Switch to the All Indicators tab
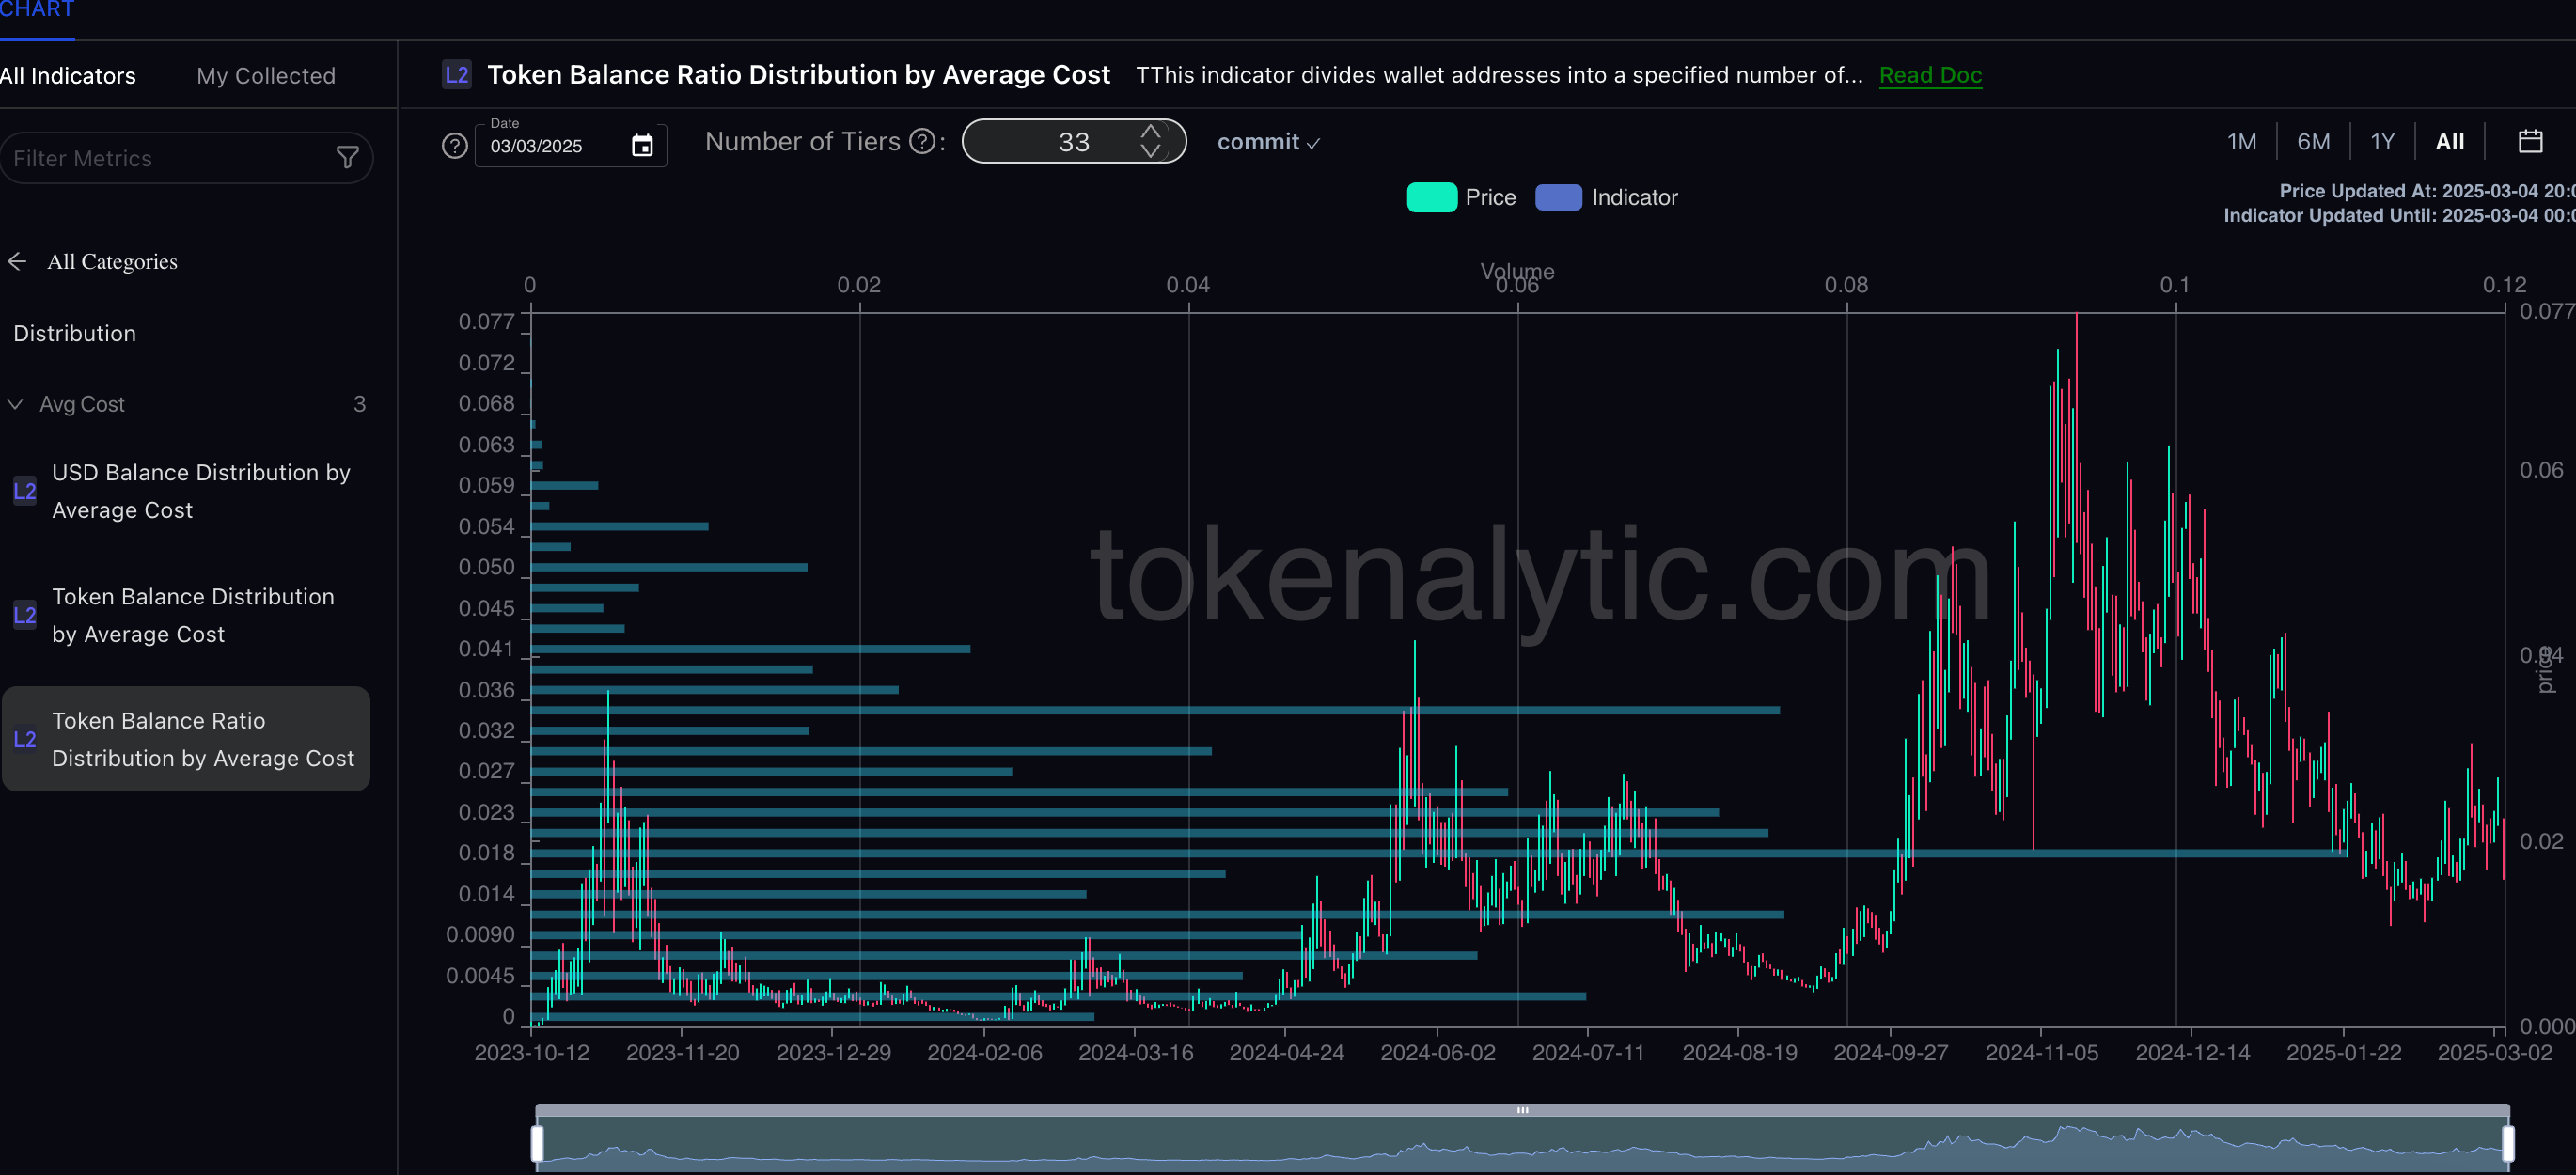Viewport: 2576px width, 1175px height. coord(68,76)
